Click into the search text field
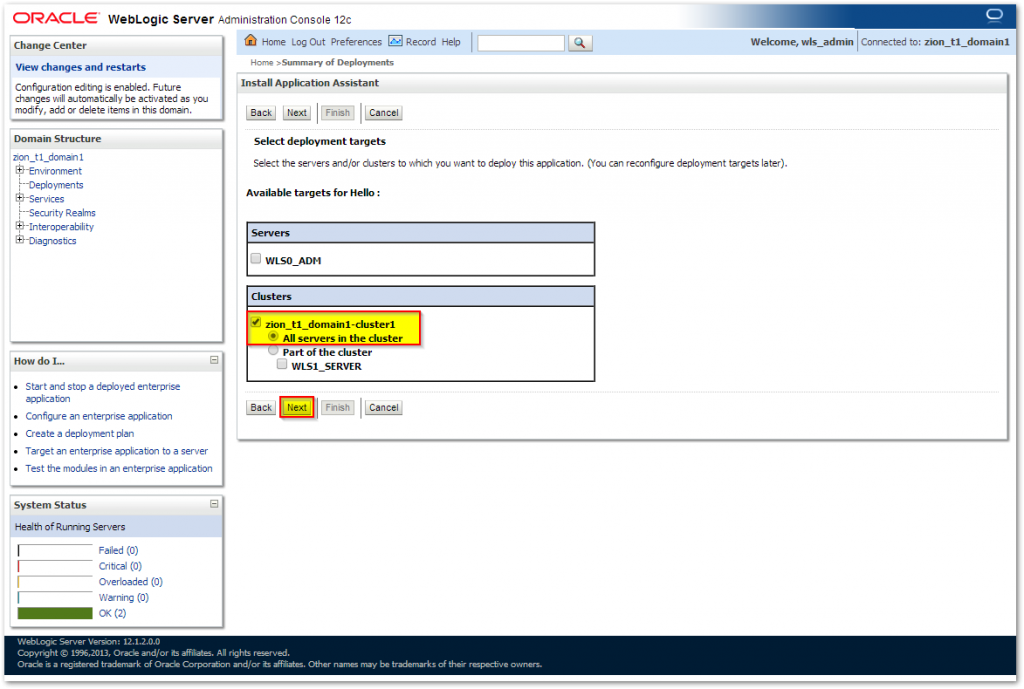 [x=521, y=43]
